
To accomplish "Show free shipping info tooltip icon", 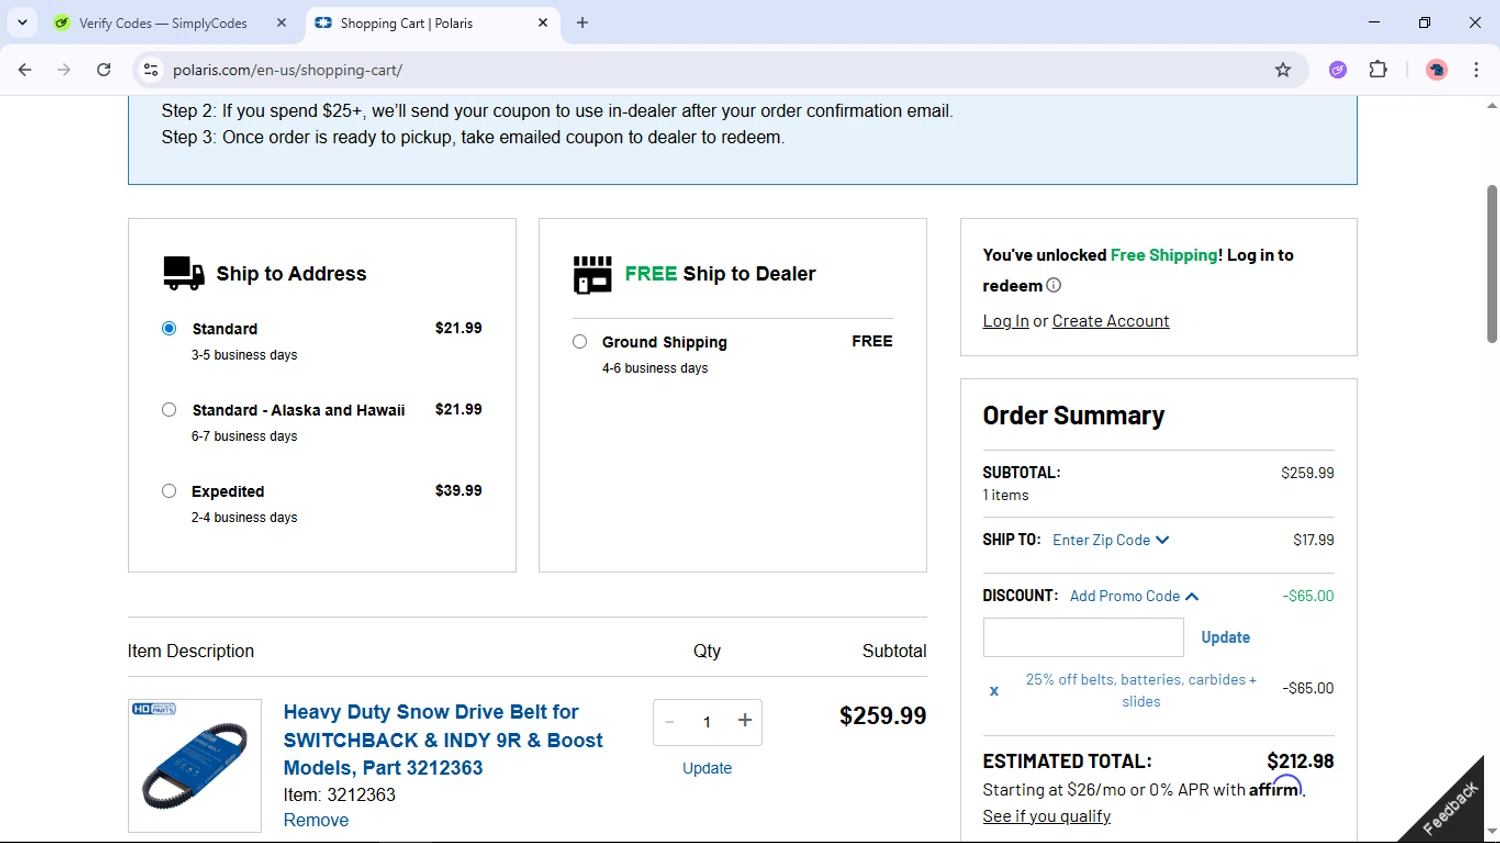I will point(1053,285).
